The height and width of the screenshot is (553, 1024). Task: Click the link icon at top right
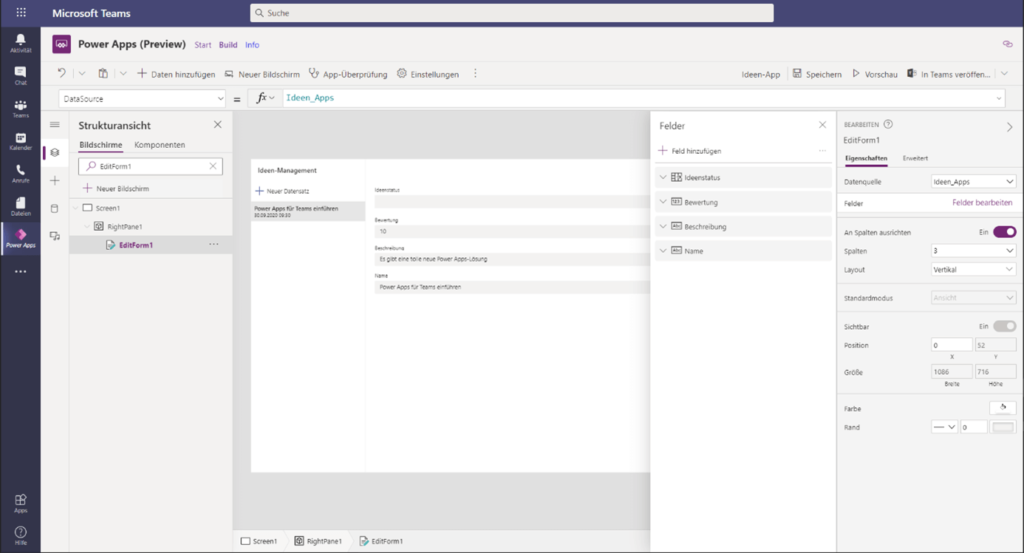coord(1008,44)
